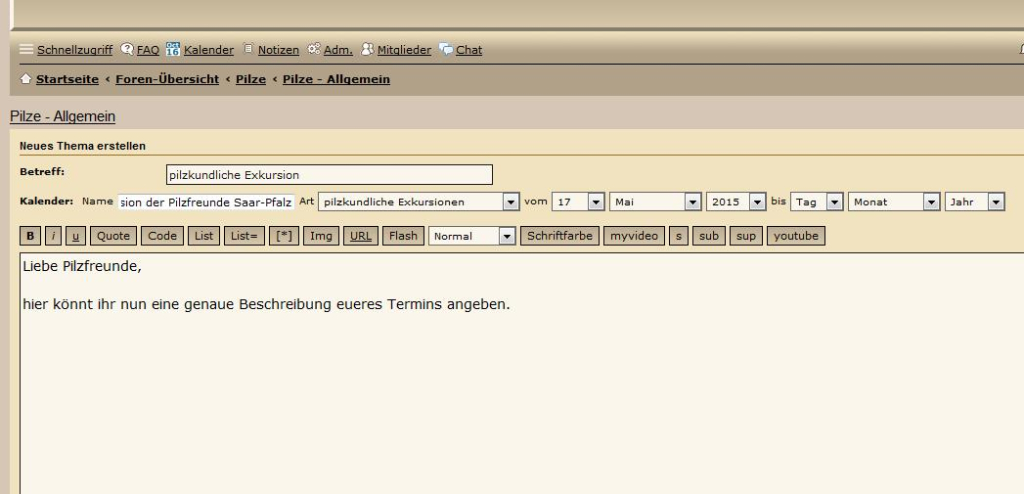Image resolution: width=1024 pixels, height=494 pixels.
Task: Open the Schriftfarbe font color picker
Action: [560, 236]
